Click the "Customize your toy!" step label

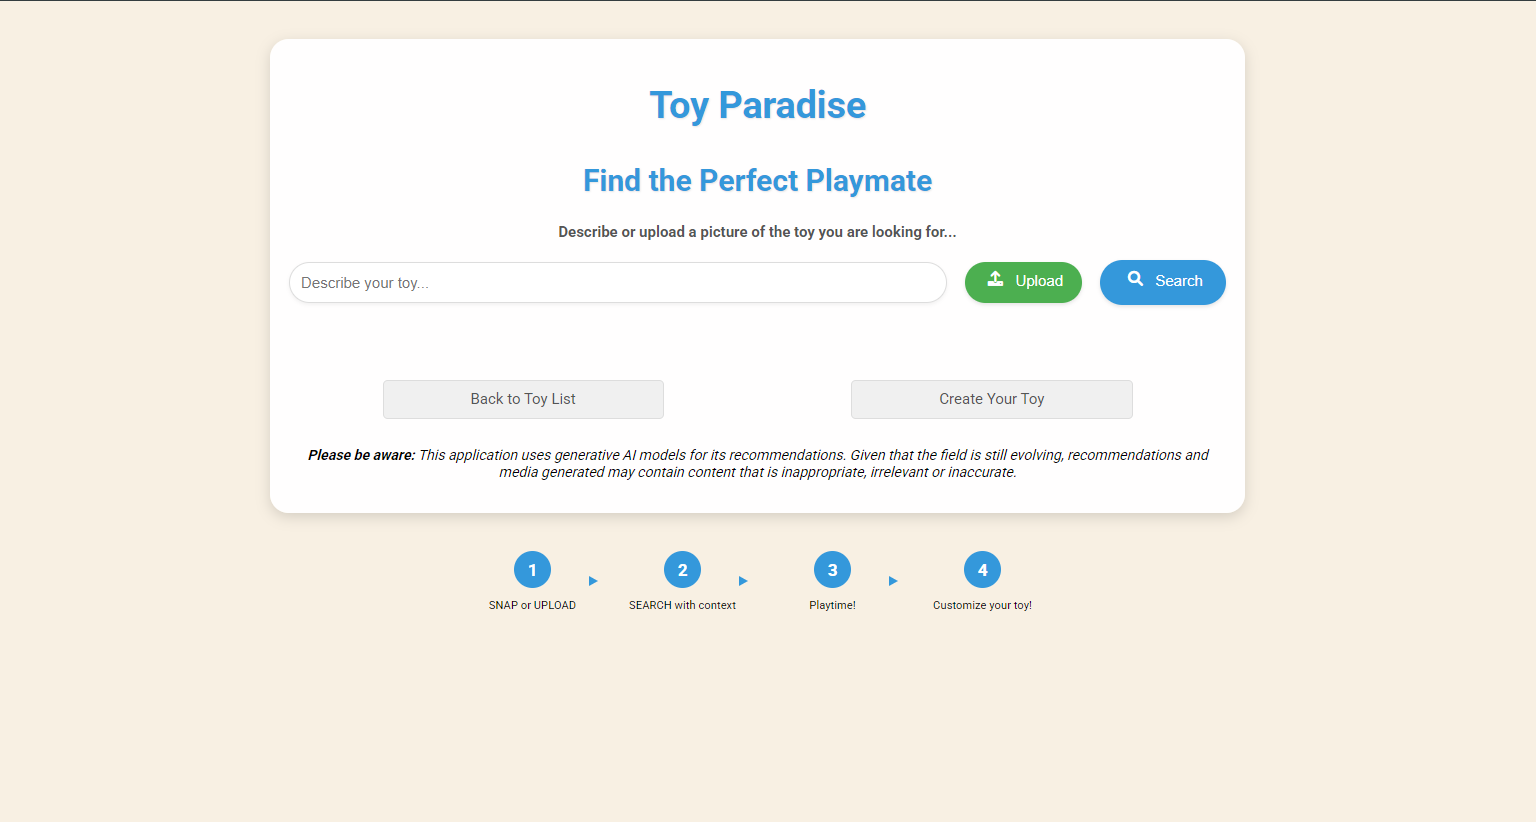pyautogui.click(x=982, y=606)
